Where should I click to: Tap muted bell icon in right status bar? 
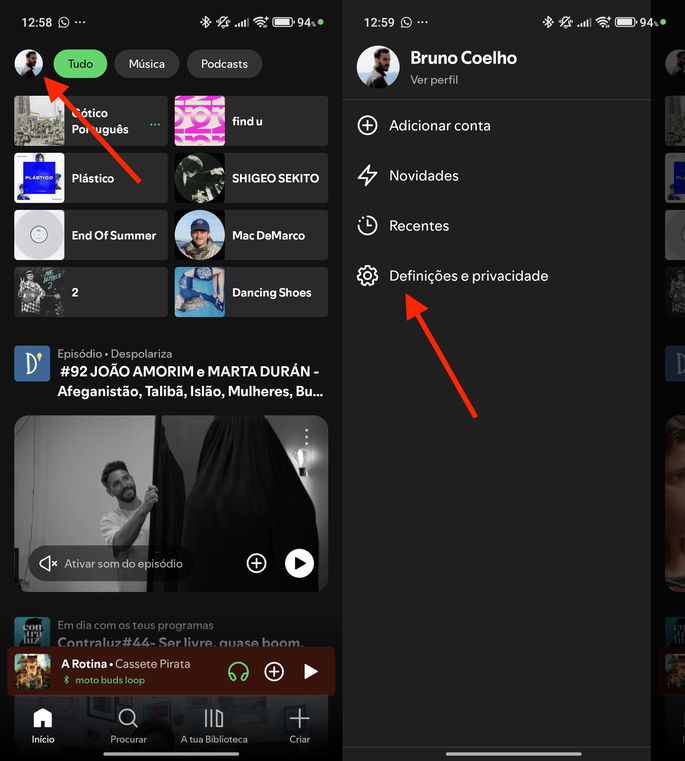pos(565,22)
